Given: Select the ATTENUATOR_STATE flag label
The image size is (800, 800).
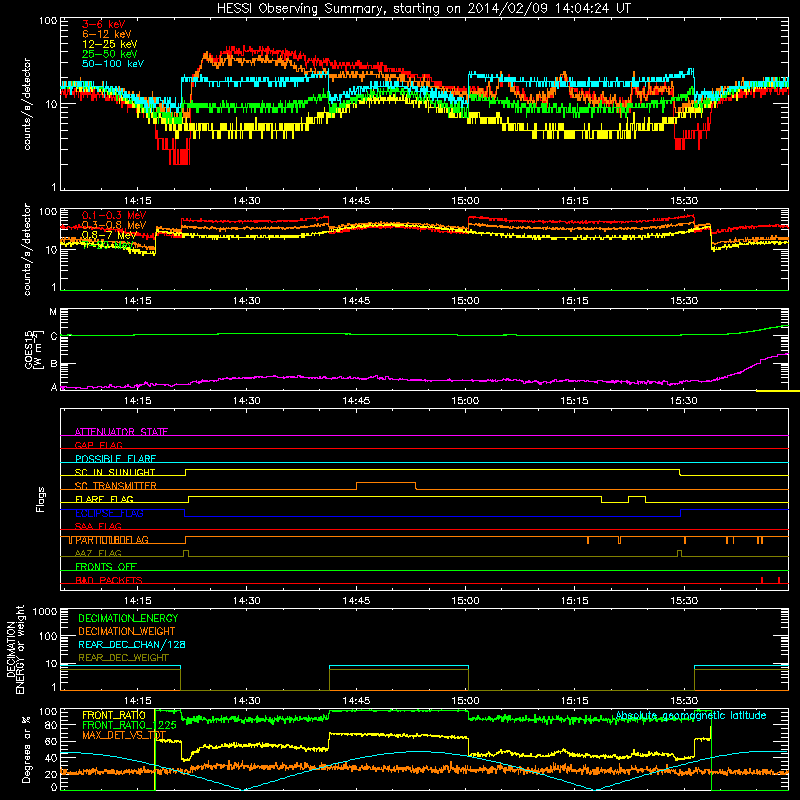Looking at the screenshot, I should coord(121,432).
